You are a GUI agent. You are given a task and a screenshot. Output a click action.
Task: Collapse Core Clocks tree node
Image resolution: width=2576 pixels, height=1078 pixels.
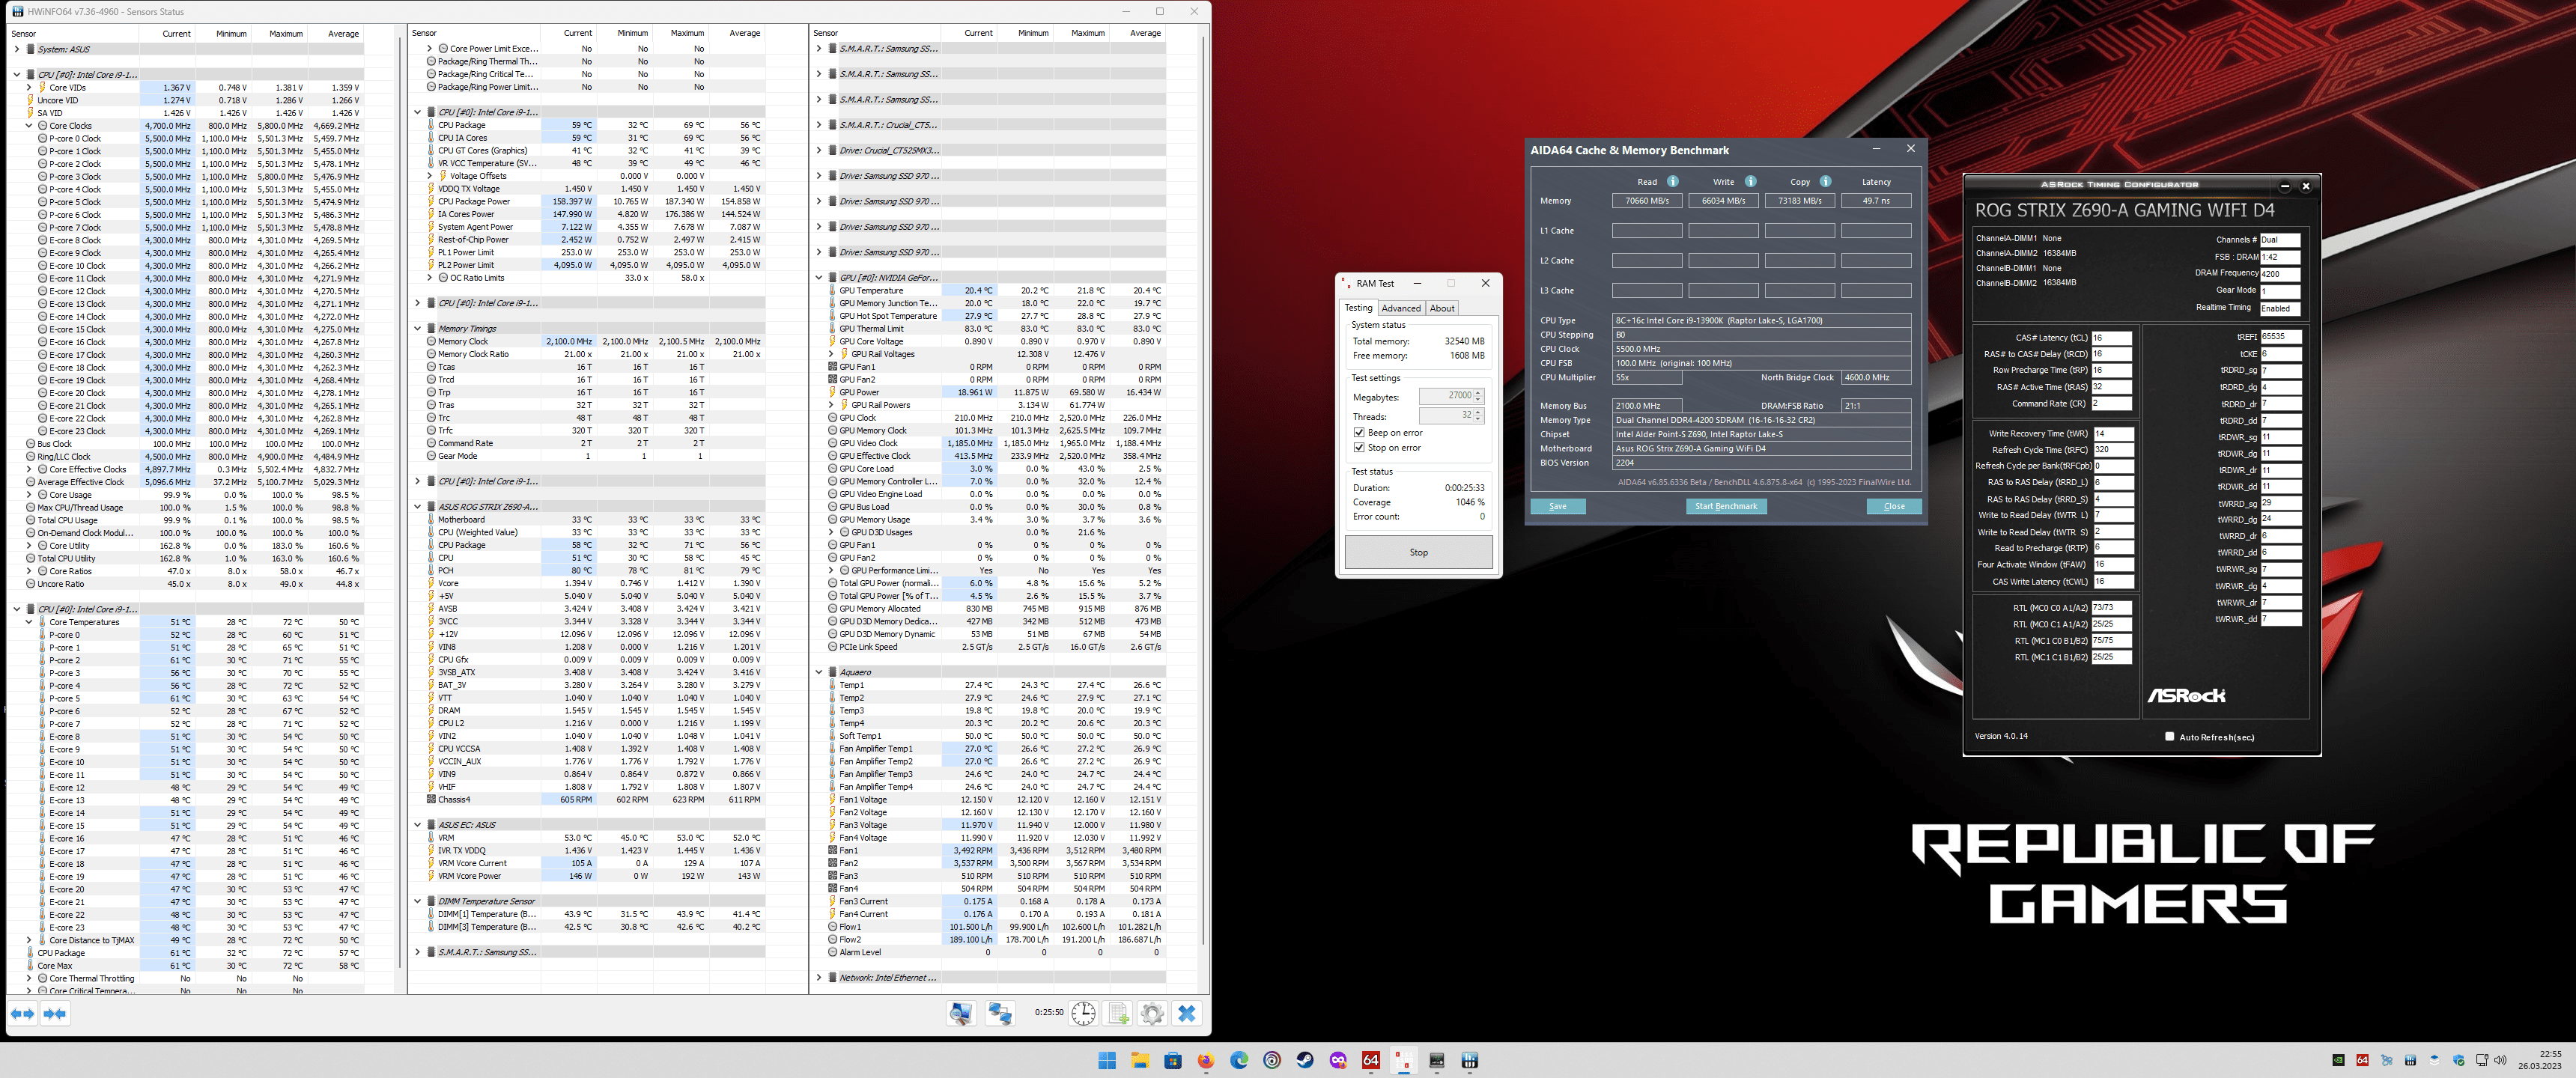(29, 126)
